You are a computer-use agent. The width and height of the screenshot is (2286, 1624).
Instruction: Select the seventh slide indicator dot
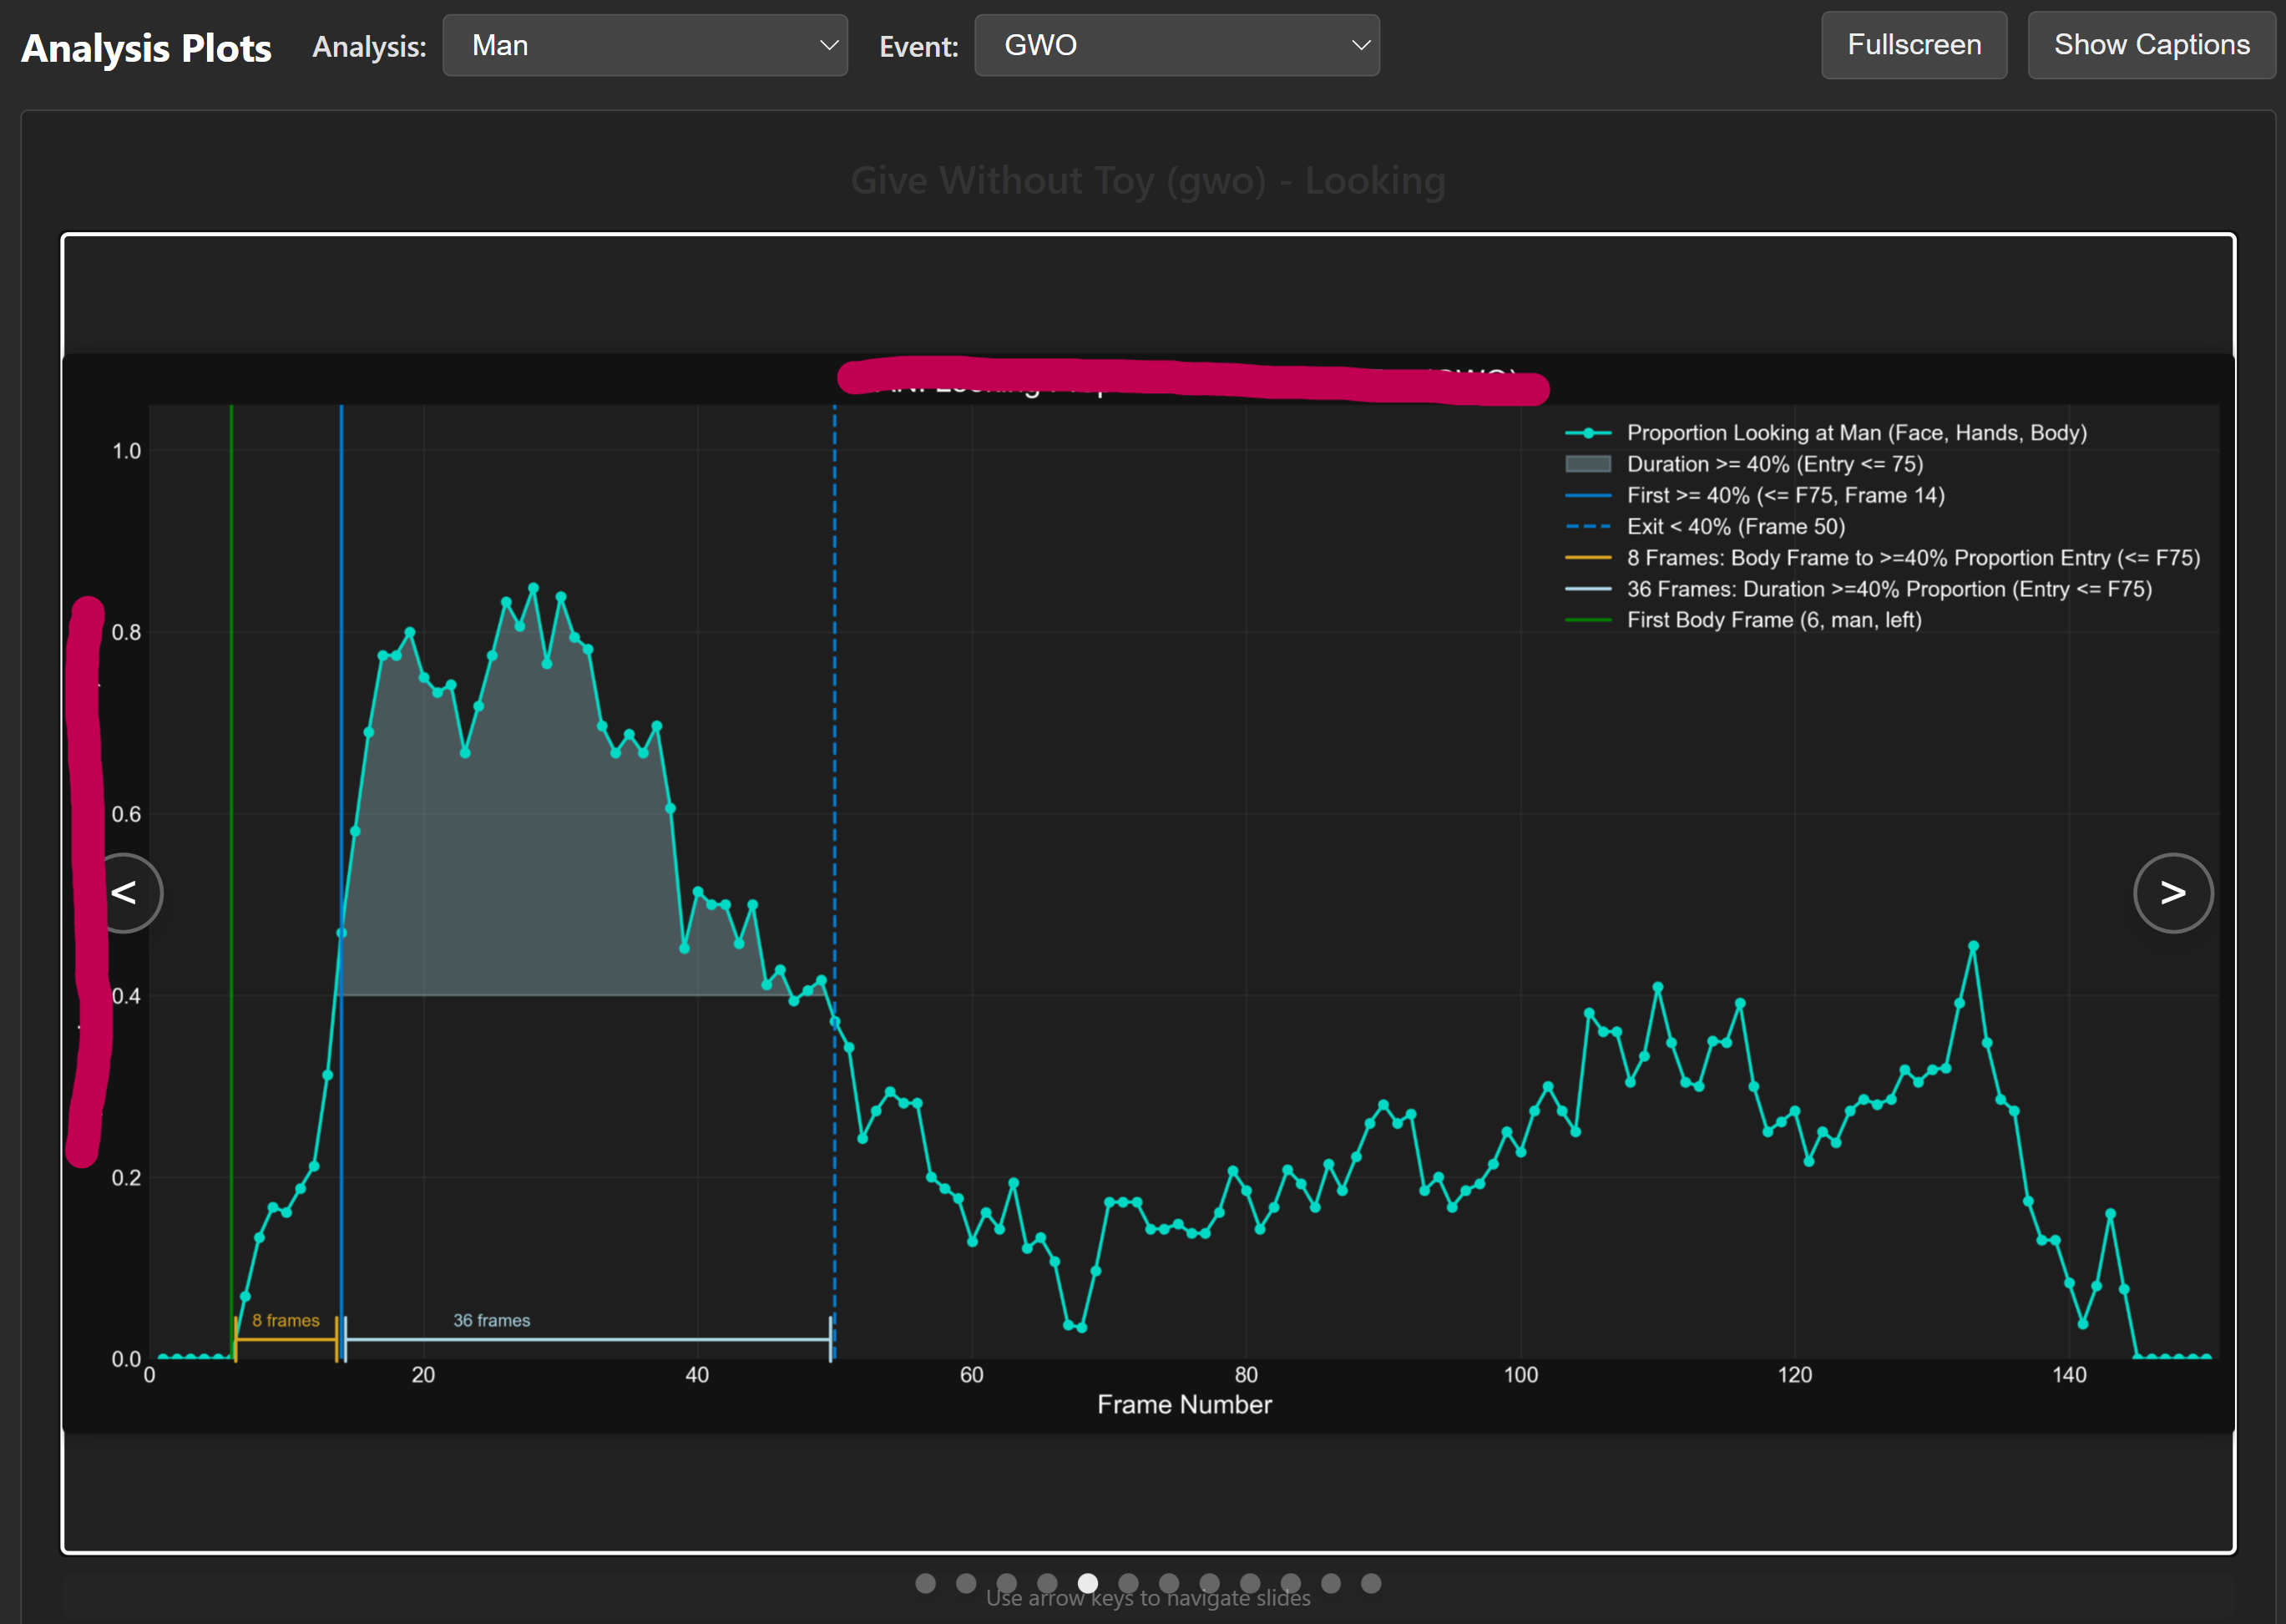[1169, 1583]
